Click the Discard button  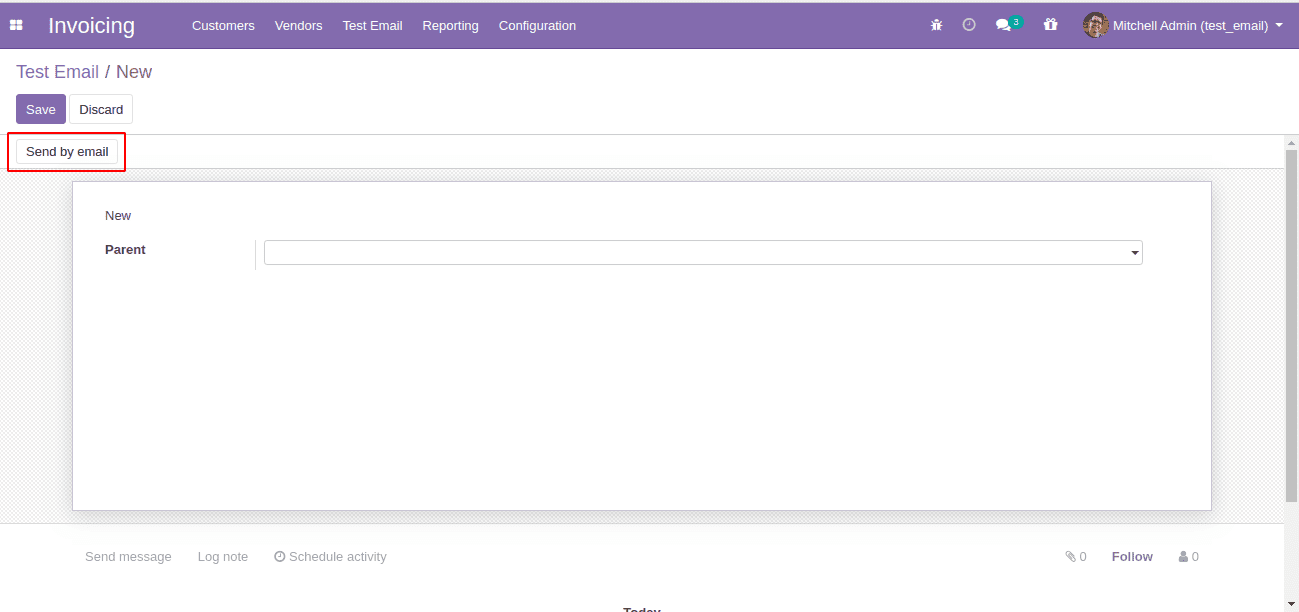[x=101, y=110]
